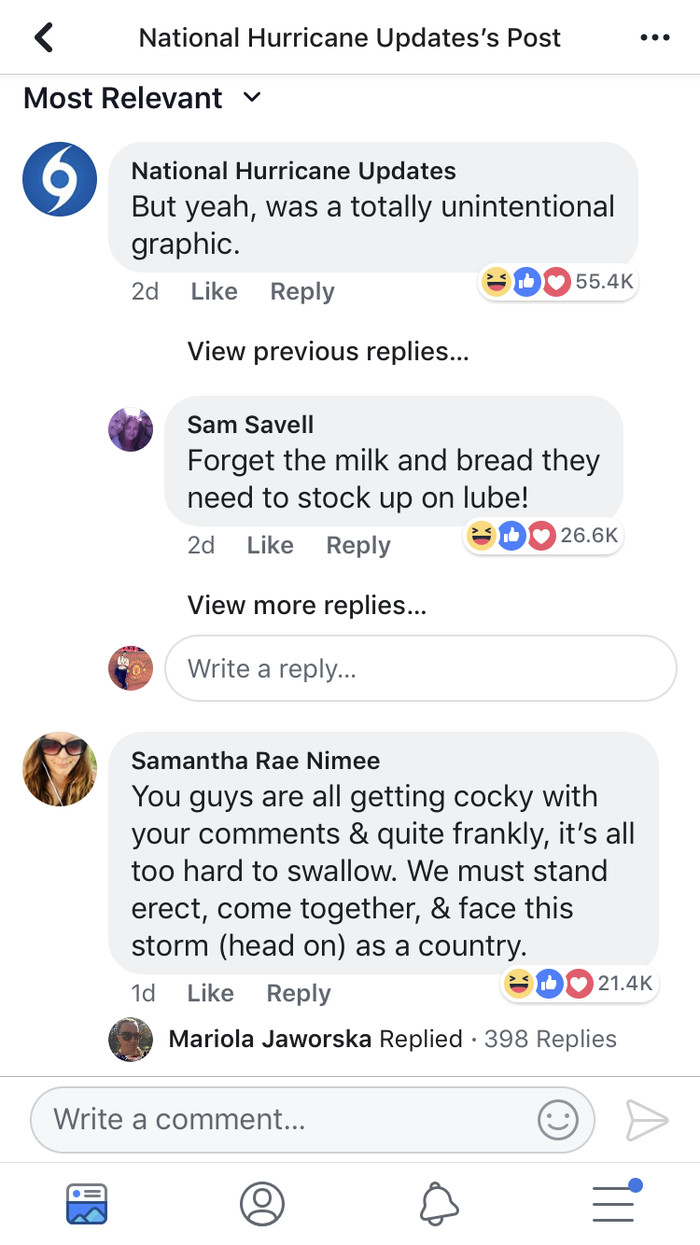Like Samantha Rae Nimee's comment
The width and height of the screenshot is (700, 1245).
tap(210, 994)
